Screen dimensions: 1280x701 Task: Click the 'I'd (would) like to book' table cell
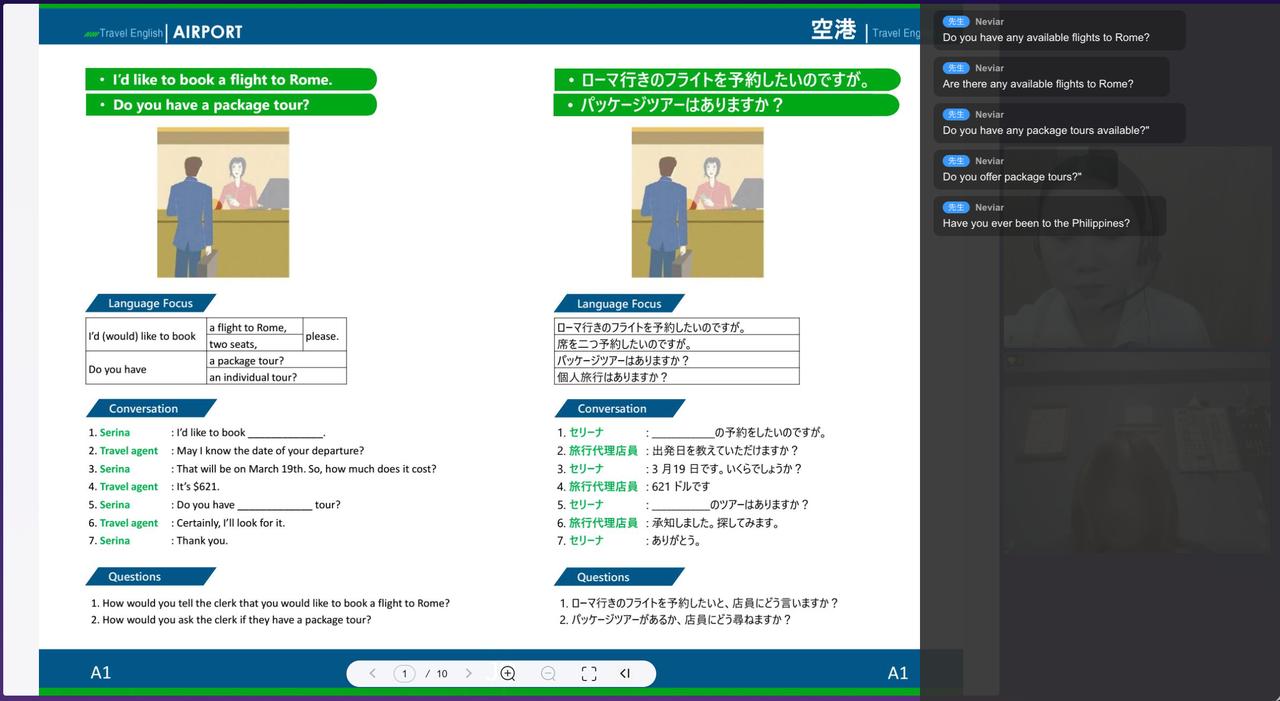point(146,336)
